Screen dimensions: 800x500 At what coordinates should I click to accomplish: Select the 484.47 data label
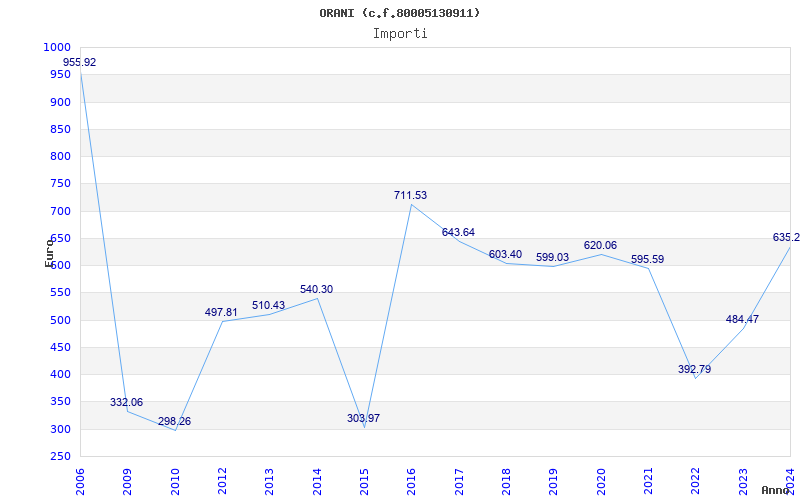pos(742,319)
